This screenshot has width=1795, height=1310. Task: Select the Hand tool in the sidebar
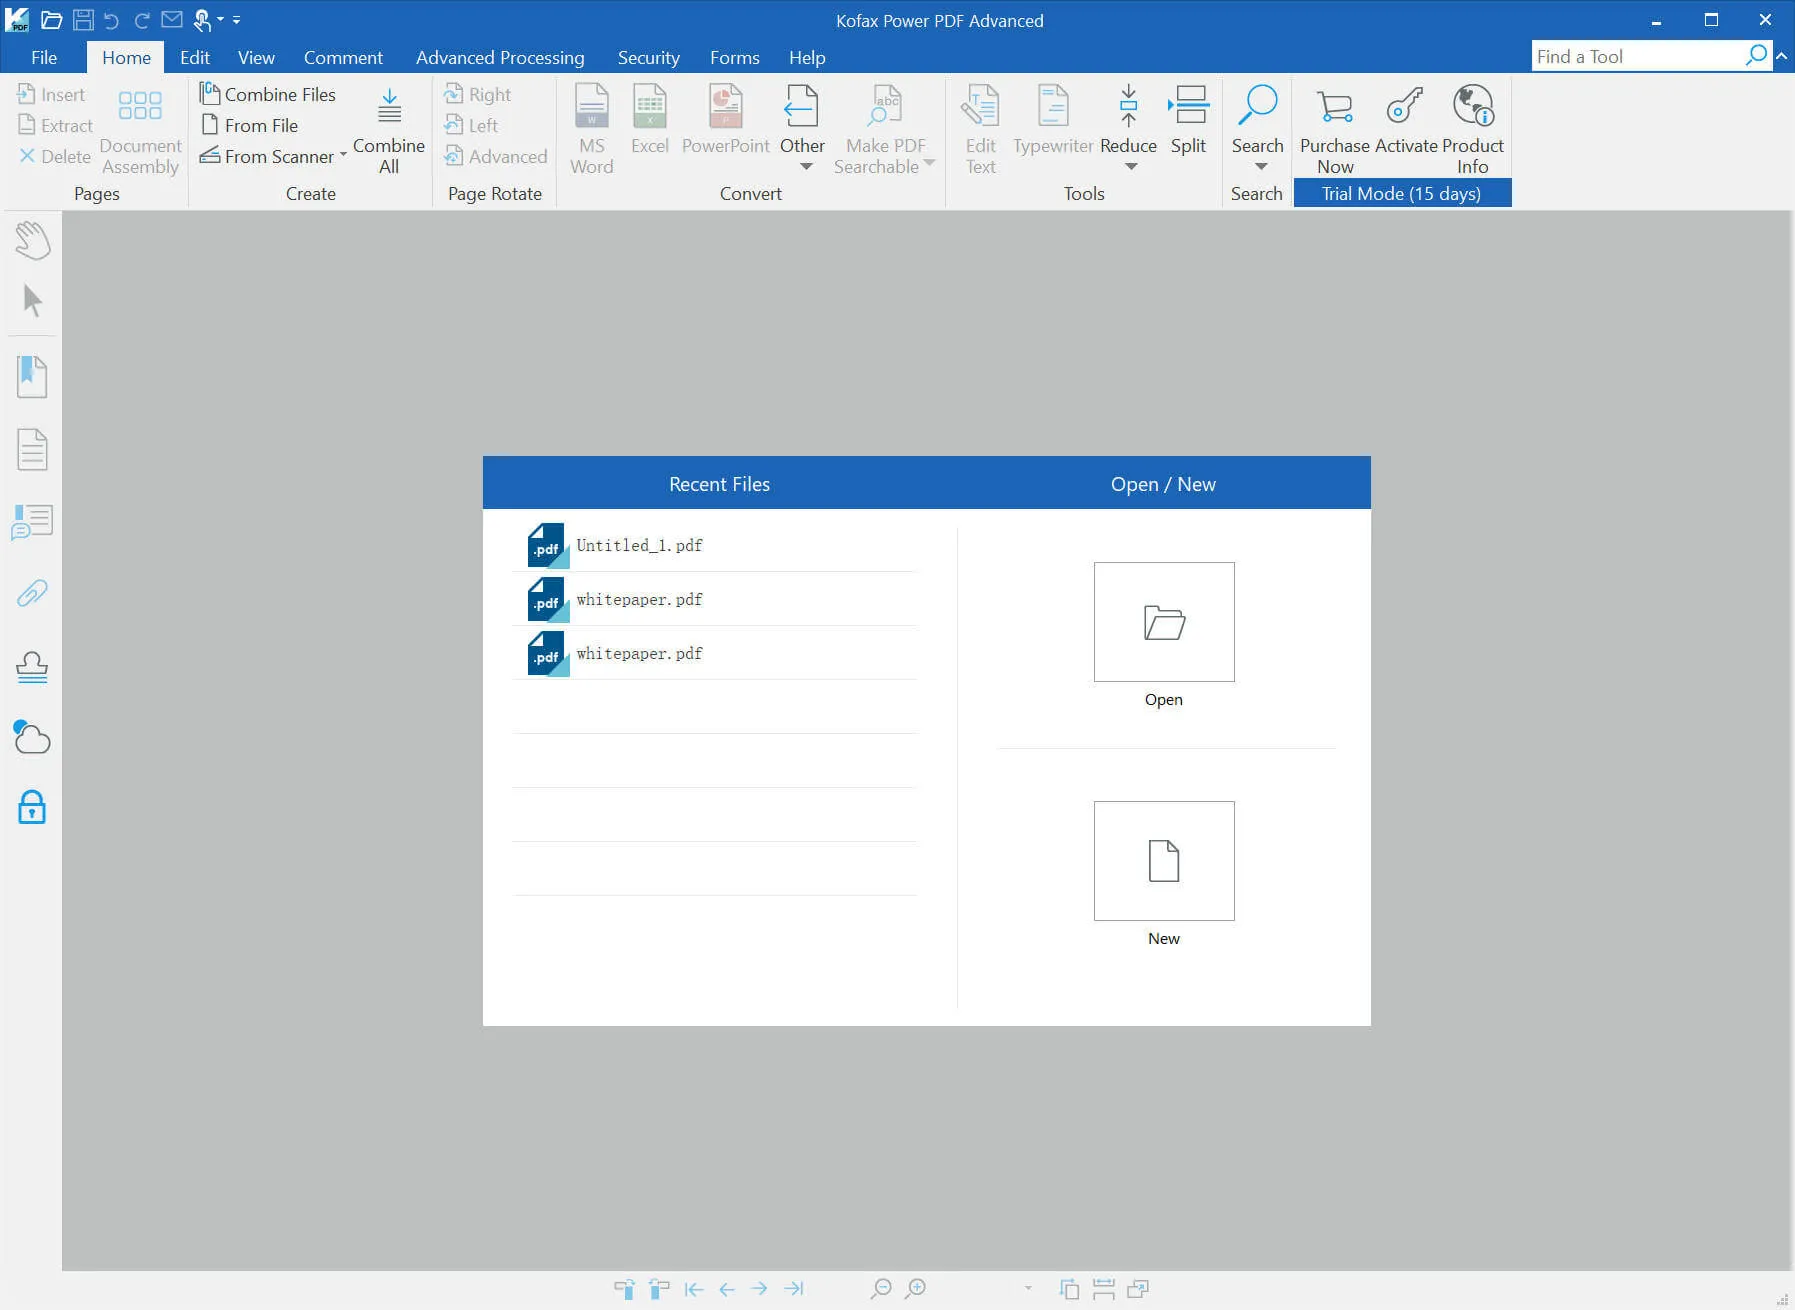coord(32,240)
